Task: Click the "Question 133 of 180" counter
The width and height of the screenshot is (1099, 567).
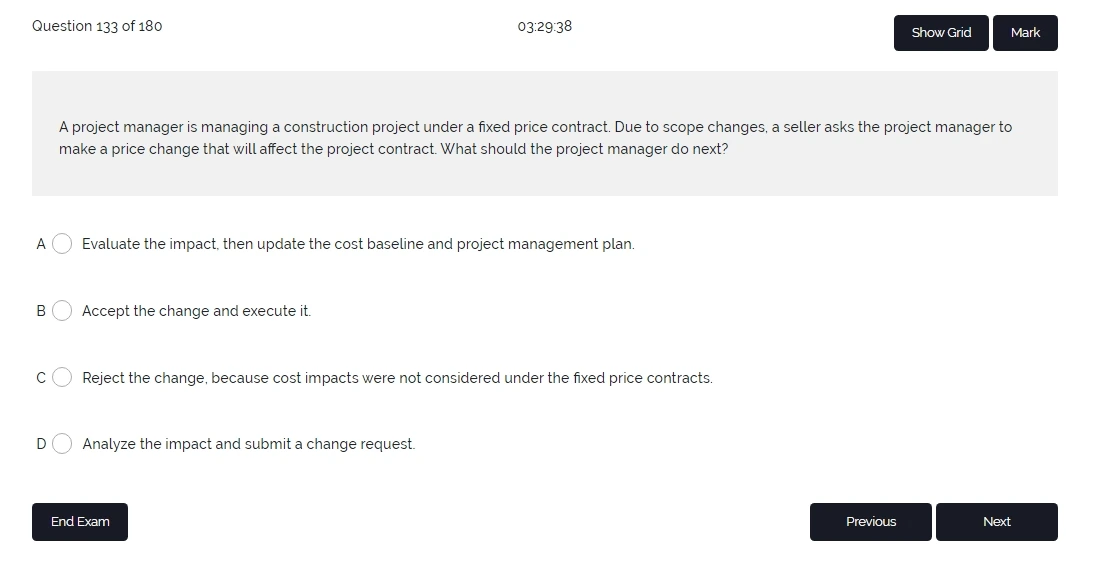Action: point(97,26)
